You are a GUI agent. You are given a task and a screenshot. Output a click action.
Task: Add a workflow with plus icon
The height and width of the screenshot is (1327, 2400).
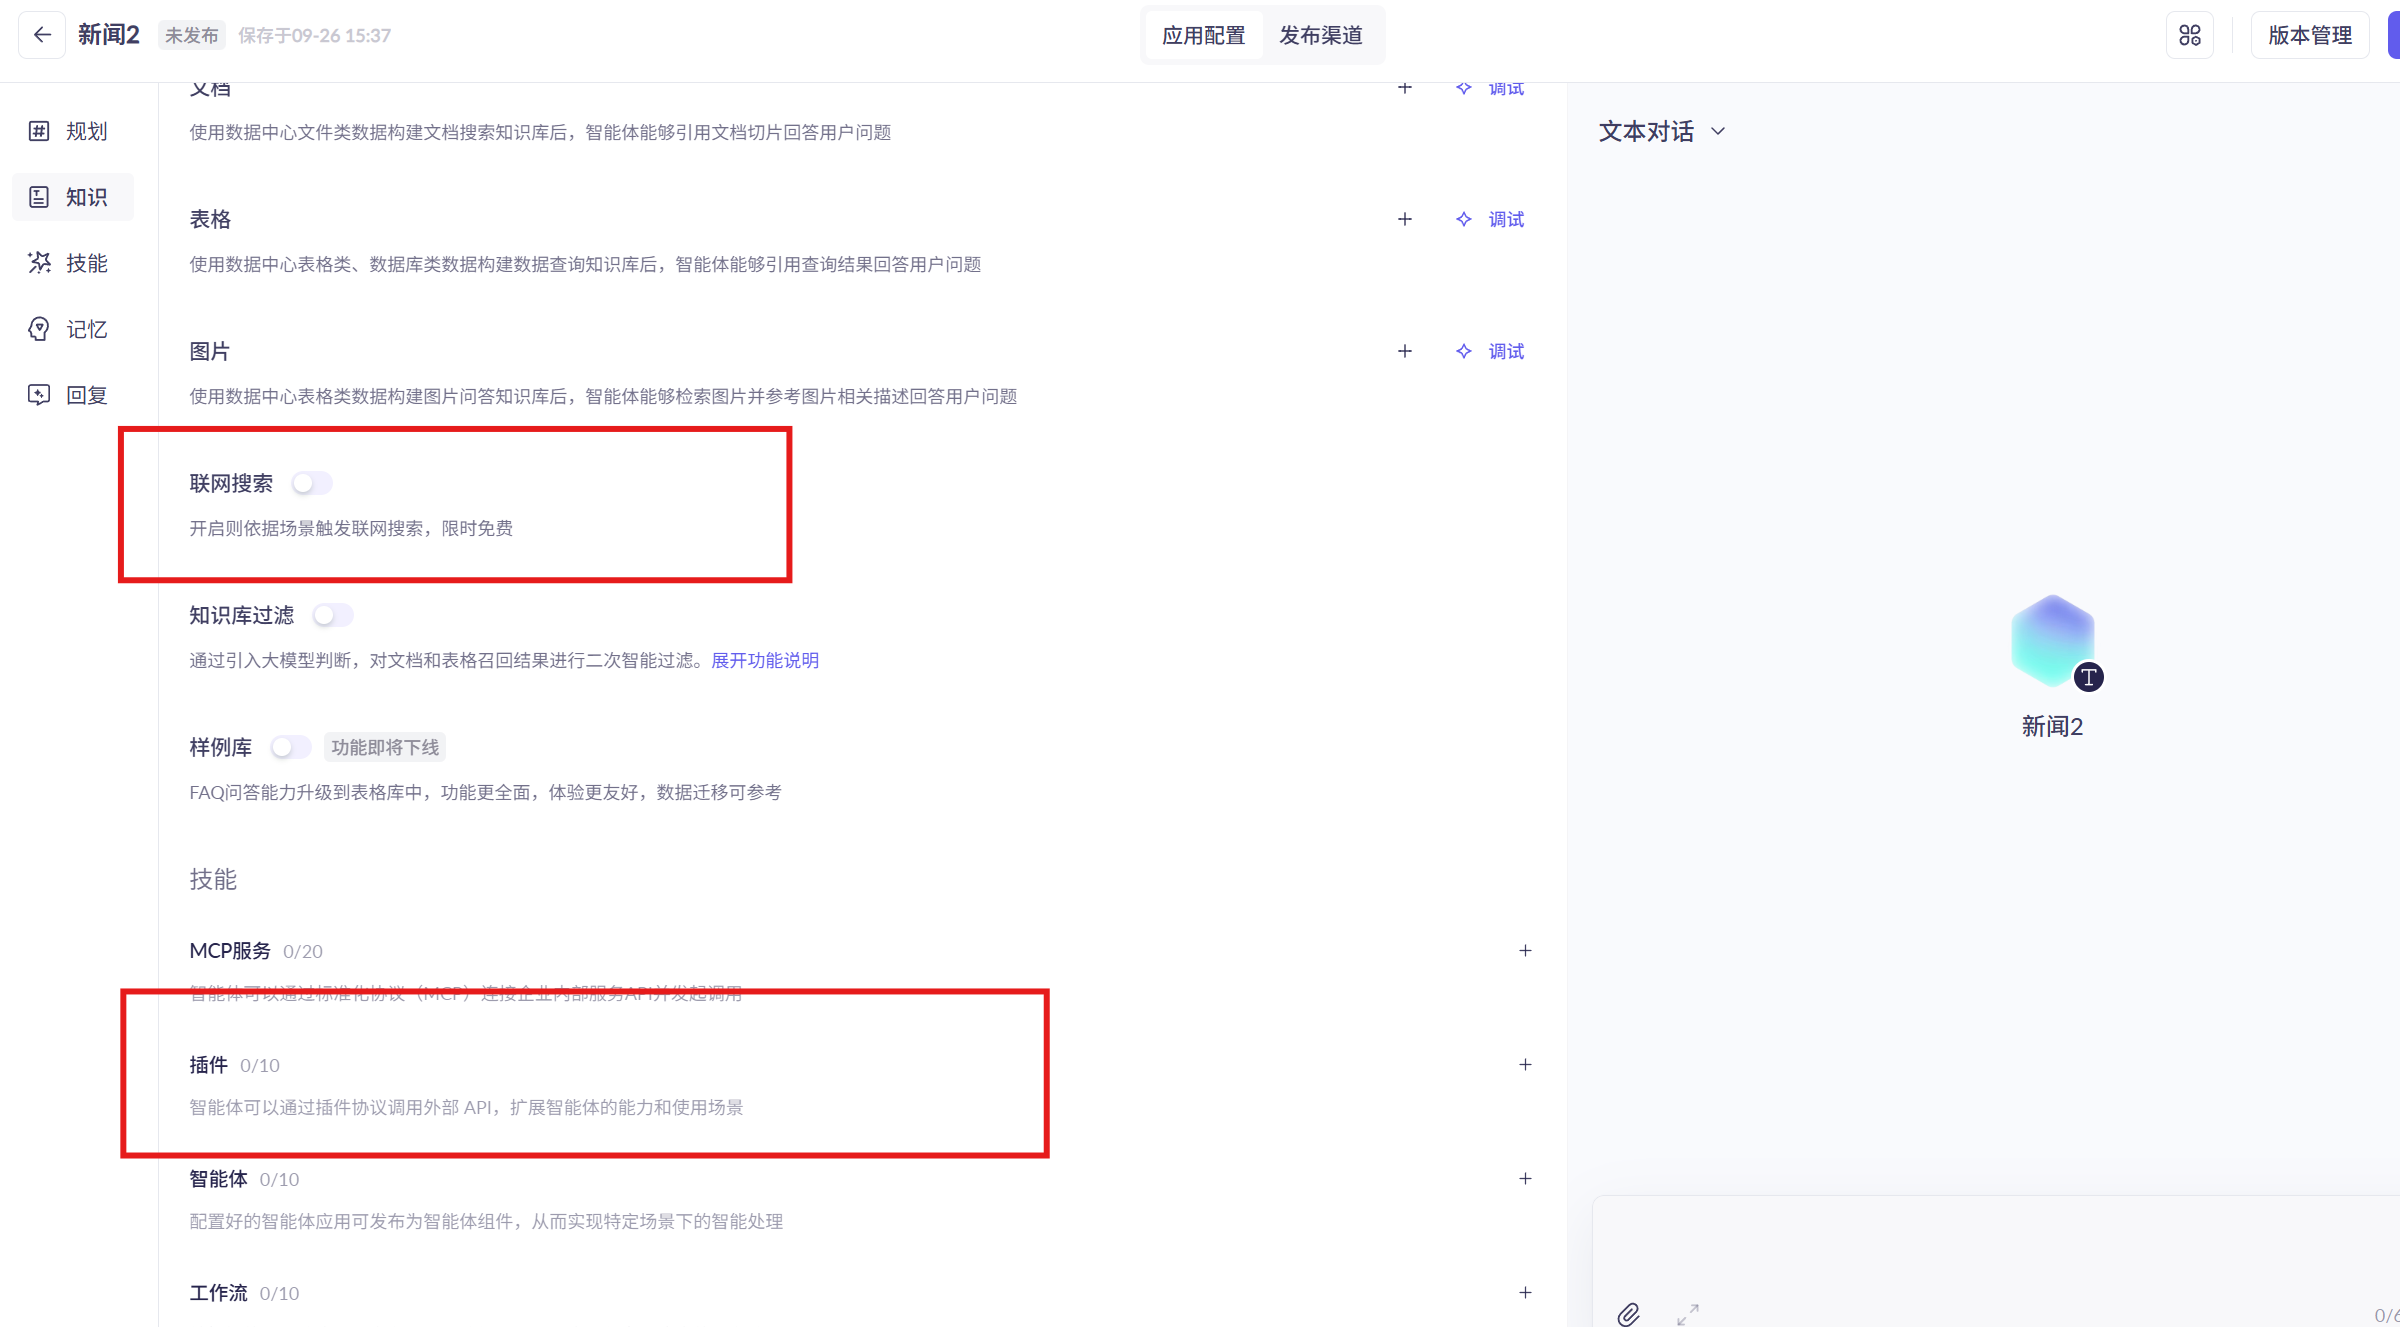coord(1524,1292)
